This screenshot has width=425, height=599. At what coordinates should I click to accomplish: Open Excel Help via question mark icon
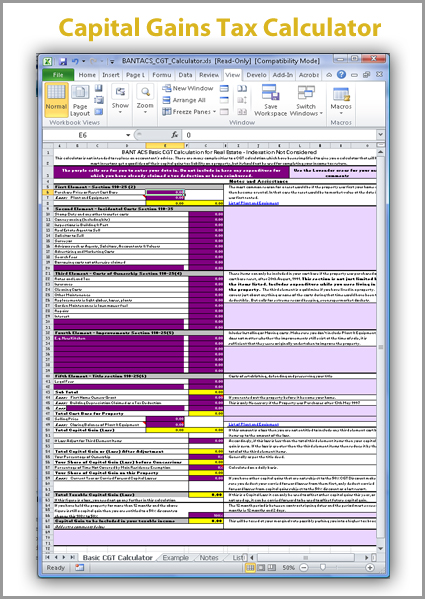pos(341,74)
